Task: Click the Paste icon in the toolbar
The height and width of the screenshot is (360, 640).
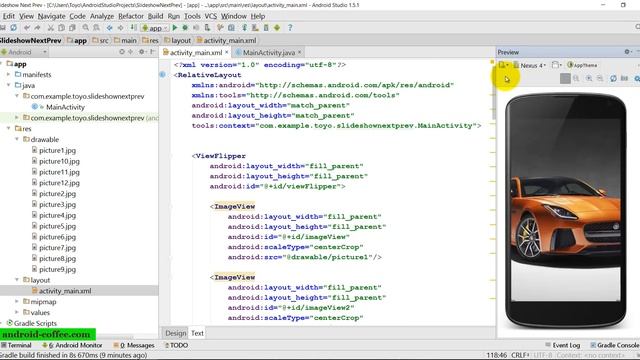Action: point(72,28)
